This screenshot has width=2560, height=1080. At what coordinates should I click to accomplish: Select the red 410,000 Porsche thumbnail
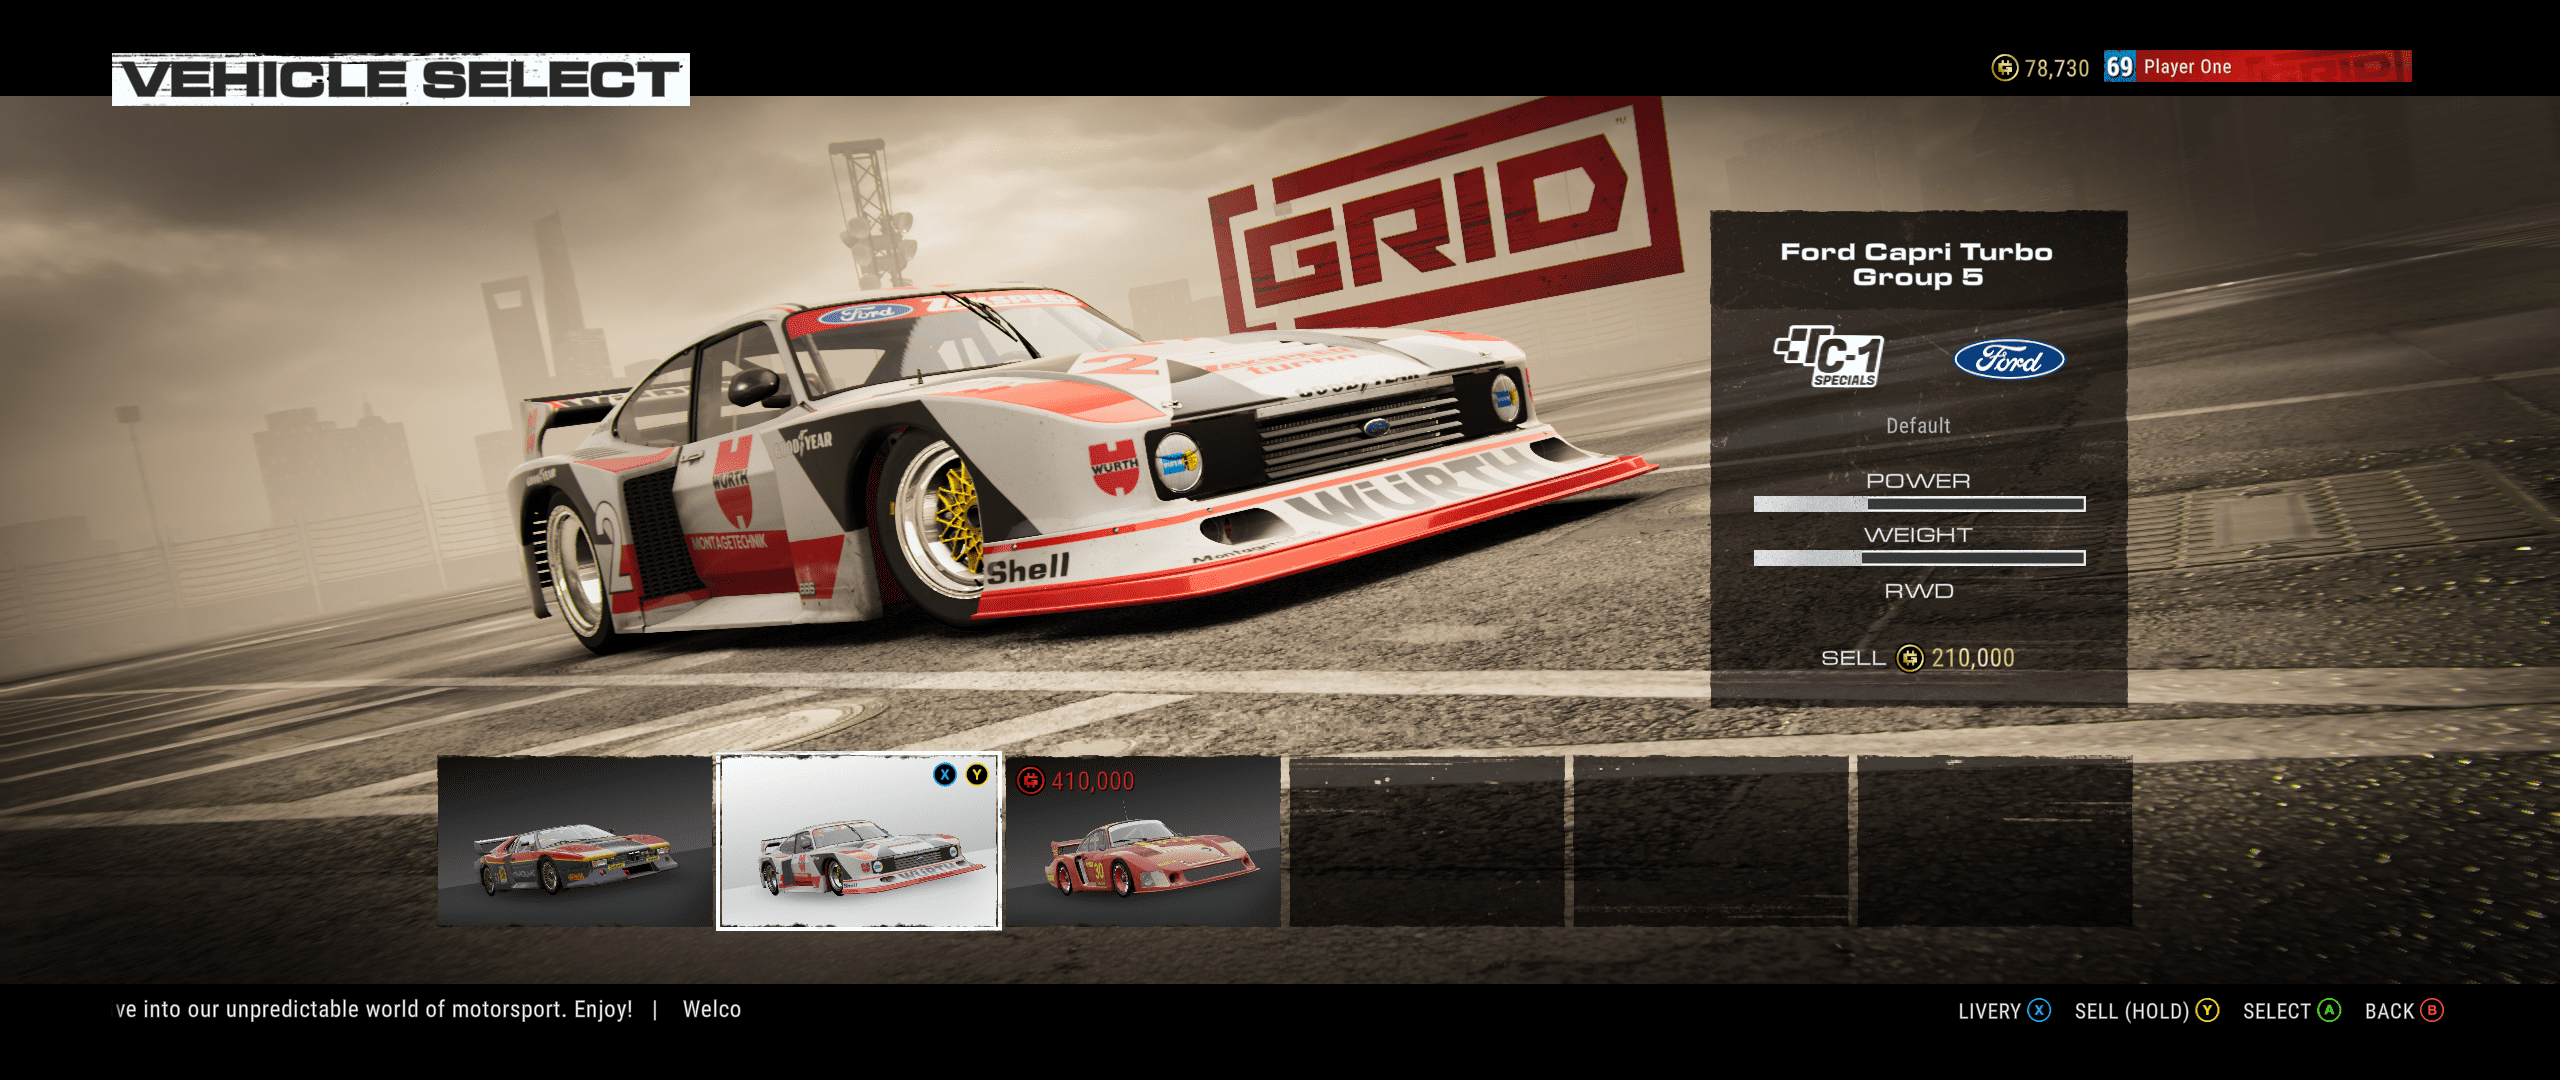tap(1143, 841)
